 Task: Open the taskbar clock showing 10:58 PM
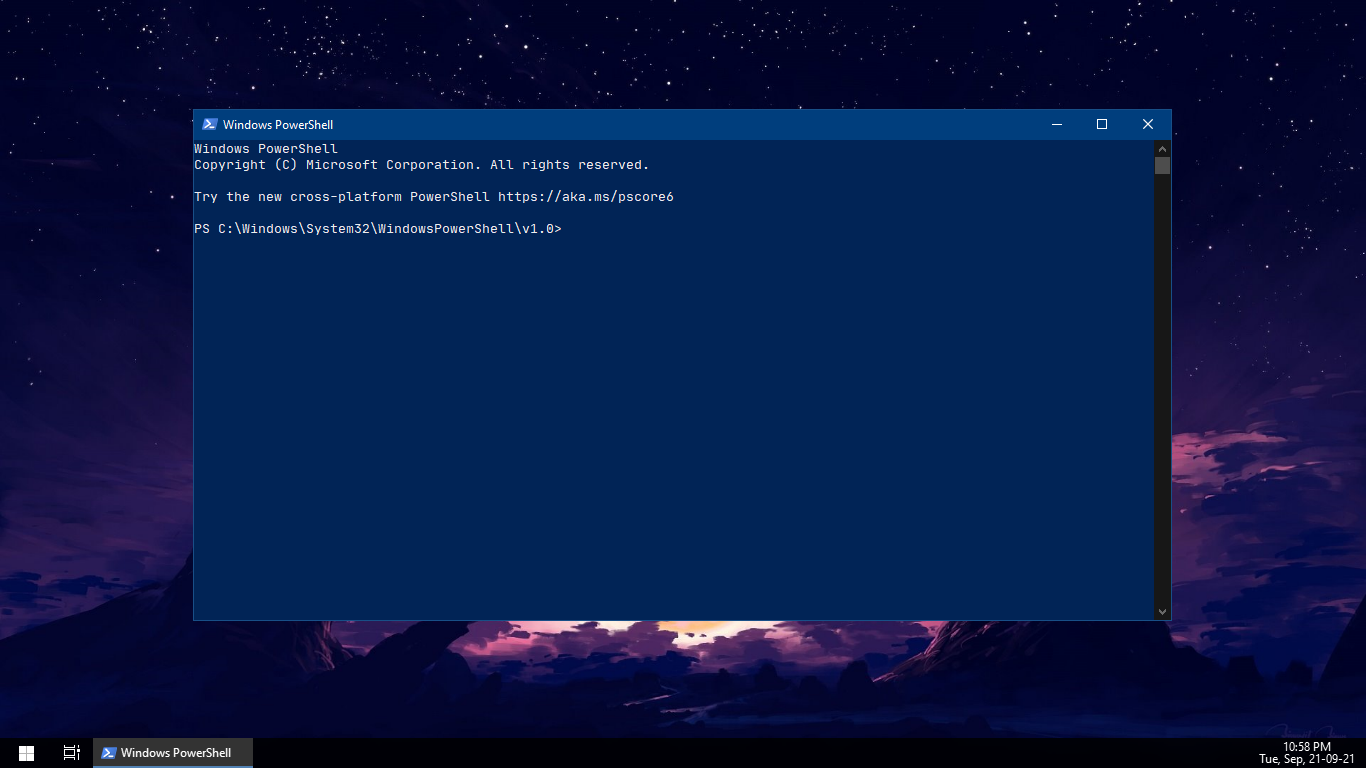1307,753
